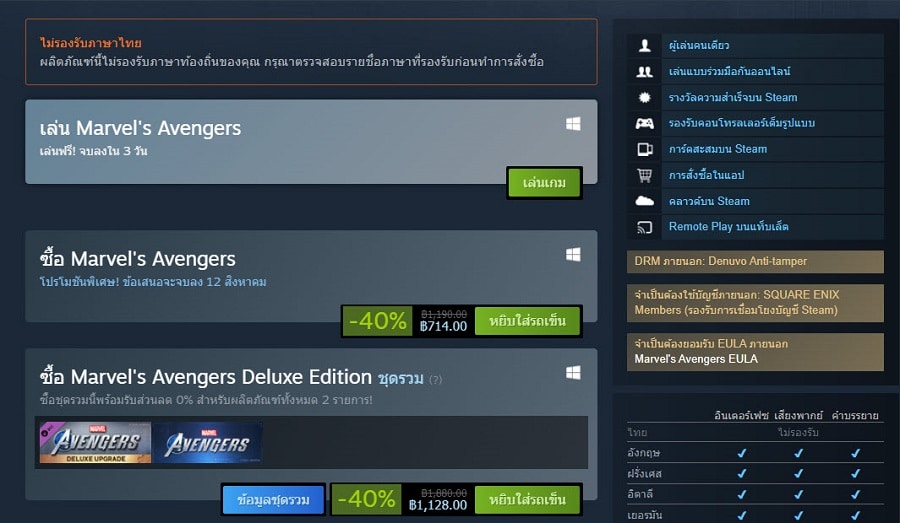The image size is (900, 523).
Task: Click the single-player person icon
Action: 645,45
